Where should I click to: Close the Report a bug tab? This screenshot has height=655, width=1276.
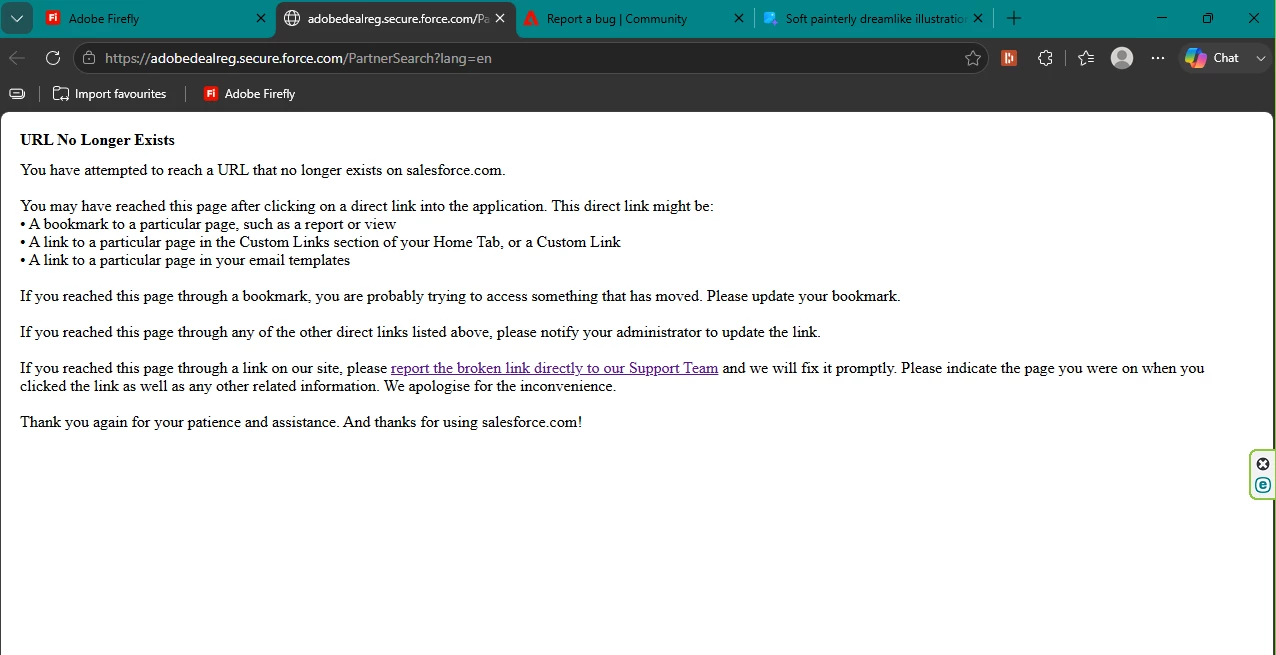click(x=739, y=18)
